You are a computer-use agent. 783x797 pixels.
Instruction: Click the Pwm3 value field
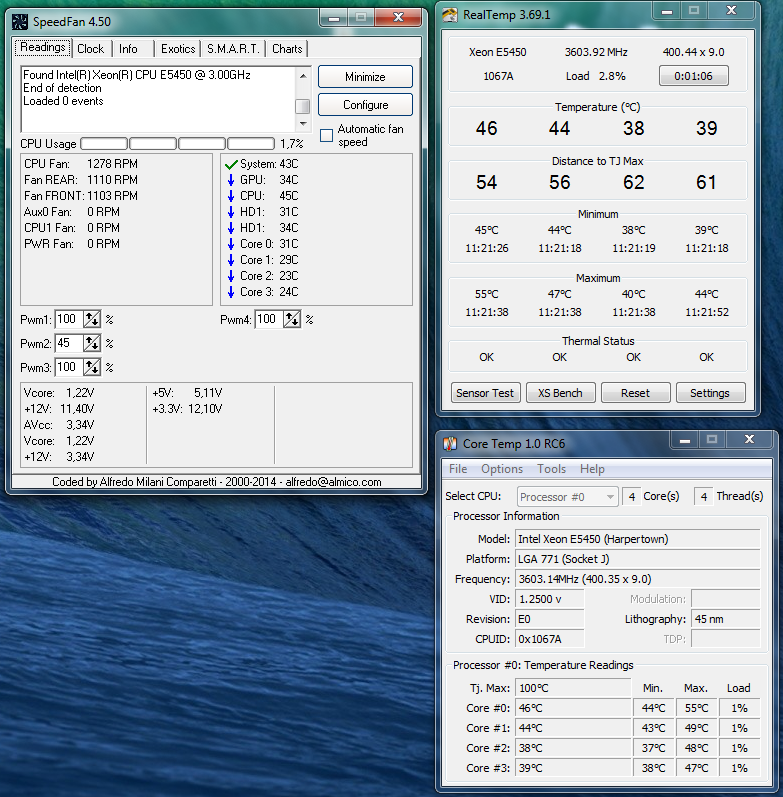click(69, 367)
